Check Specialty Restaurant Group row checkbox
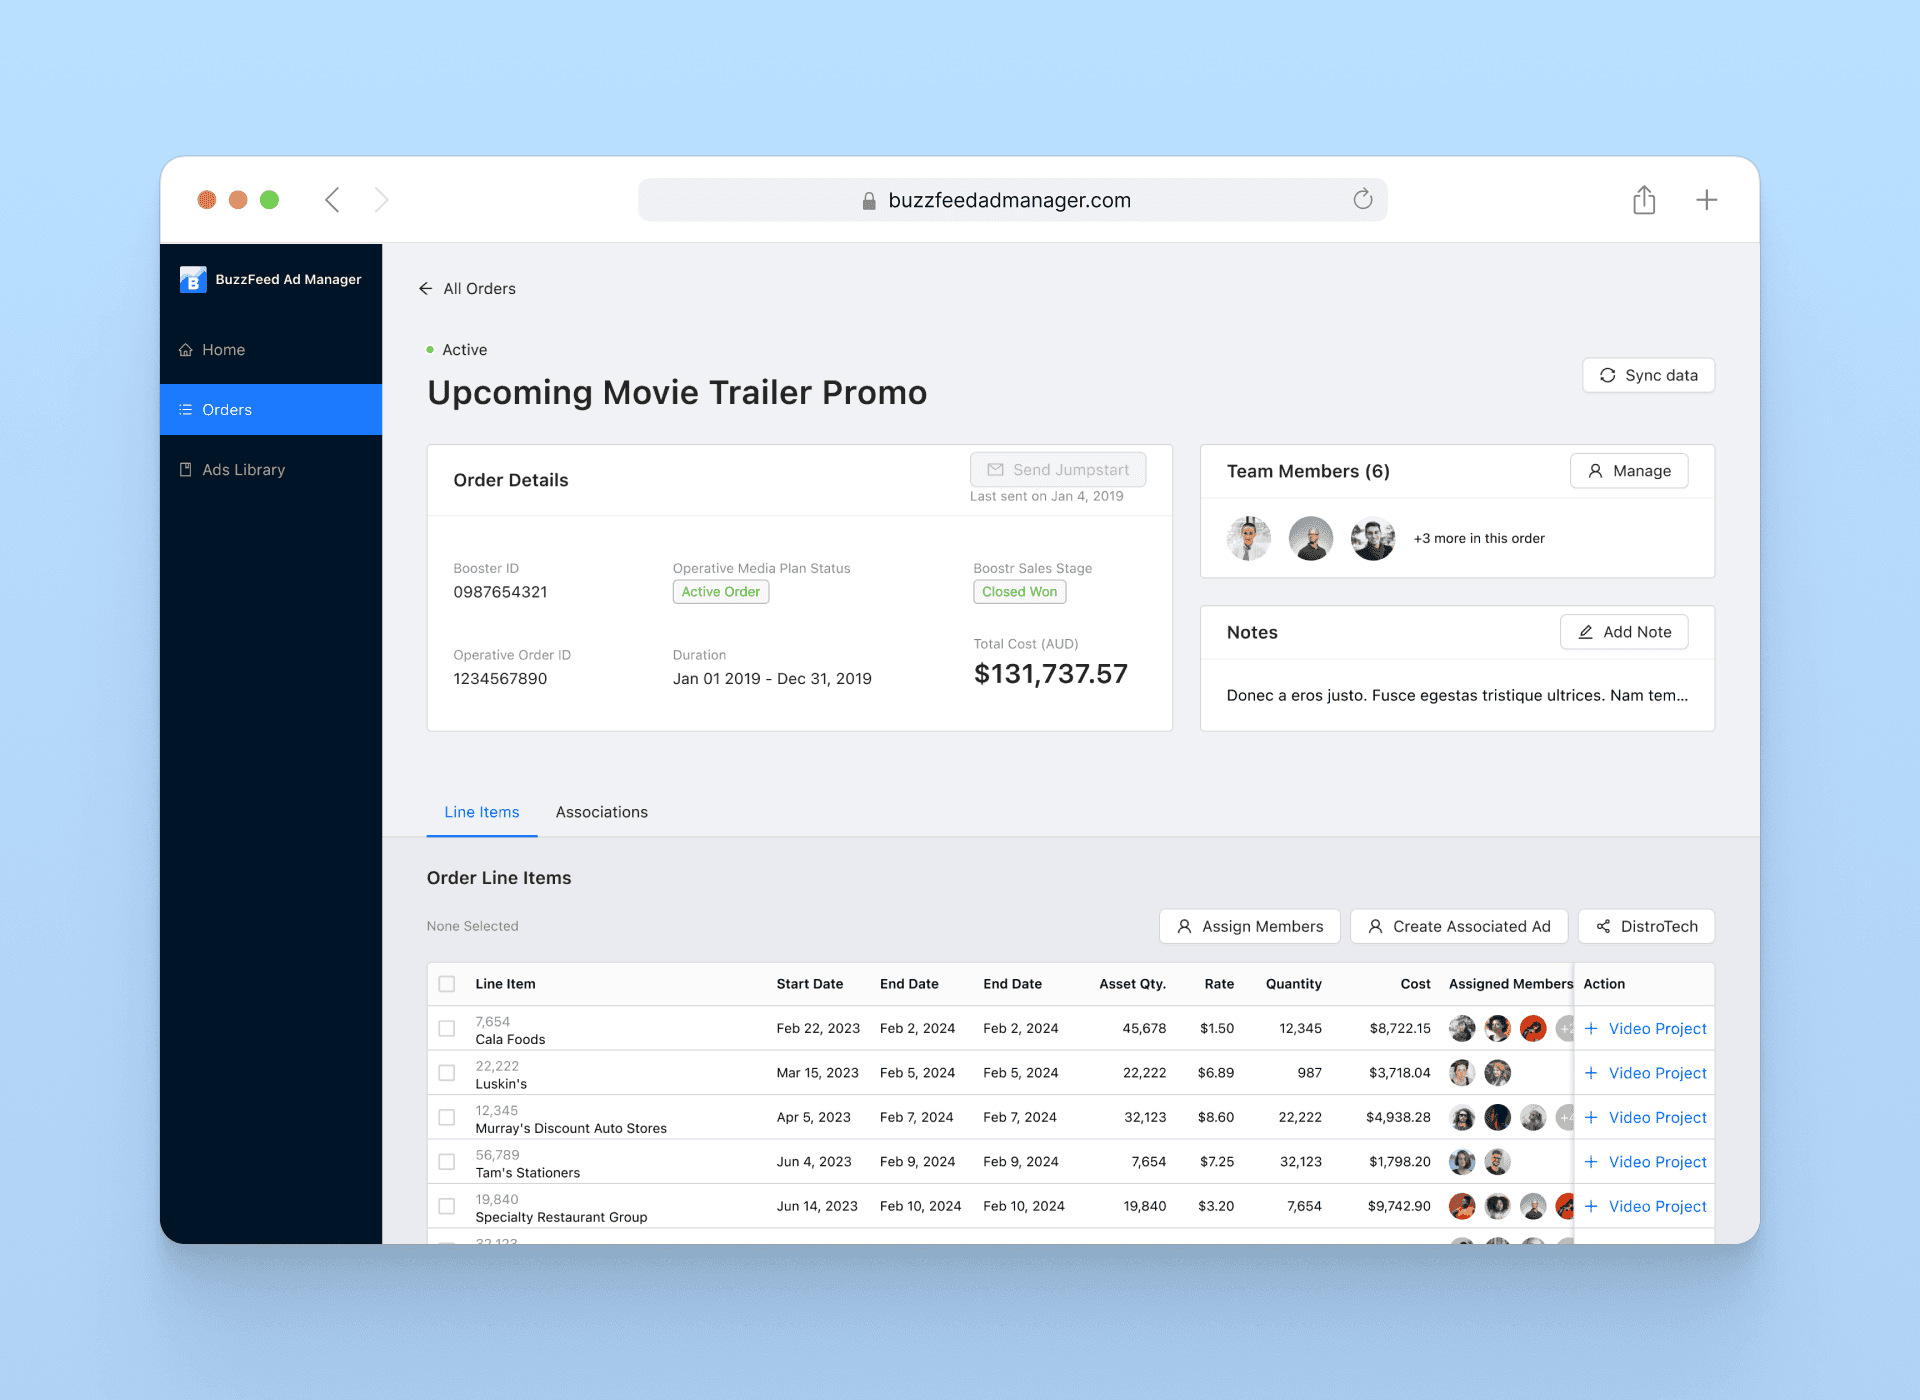 click(447, 1207)
